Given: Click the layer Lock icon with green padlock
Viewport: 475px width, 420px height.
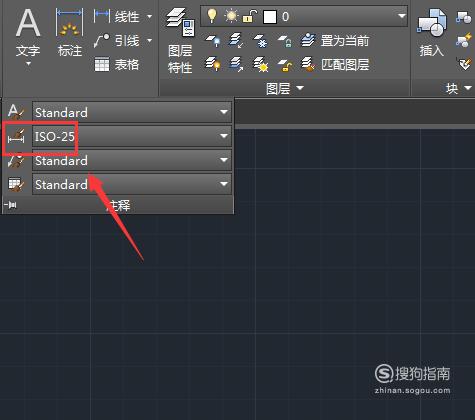Looking at the screenshot, I should [x=284, y=41].
